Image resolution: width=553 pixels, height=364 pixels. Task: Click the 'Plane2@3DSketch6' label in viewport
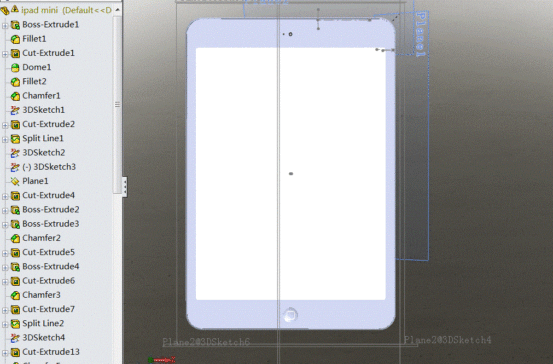(x=206, y=342)
